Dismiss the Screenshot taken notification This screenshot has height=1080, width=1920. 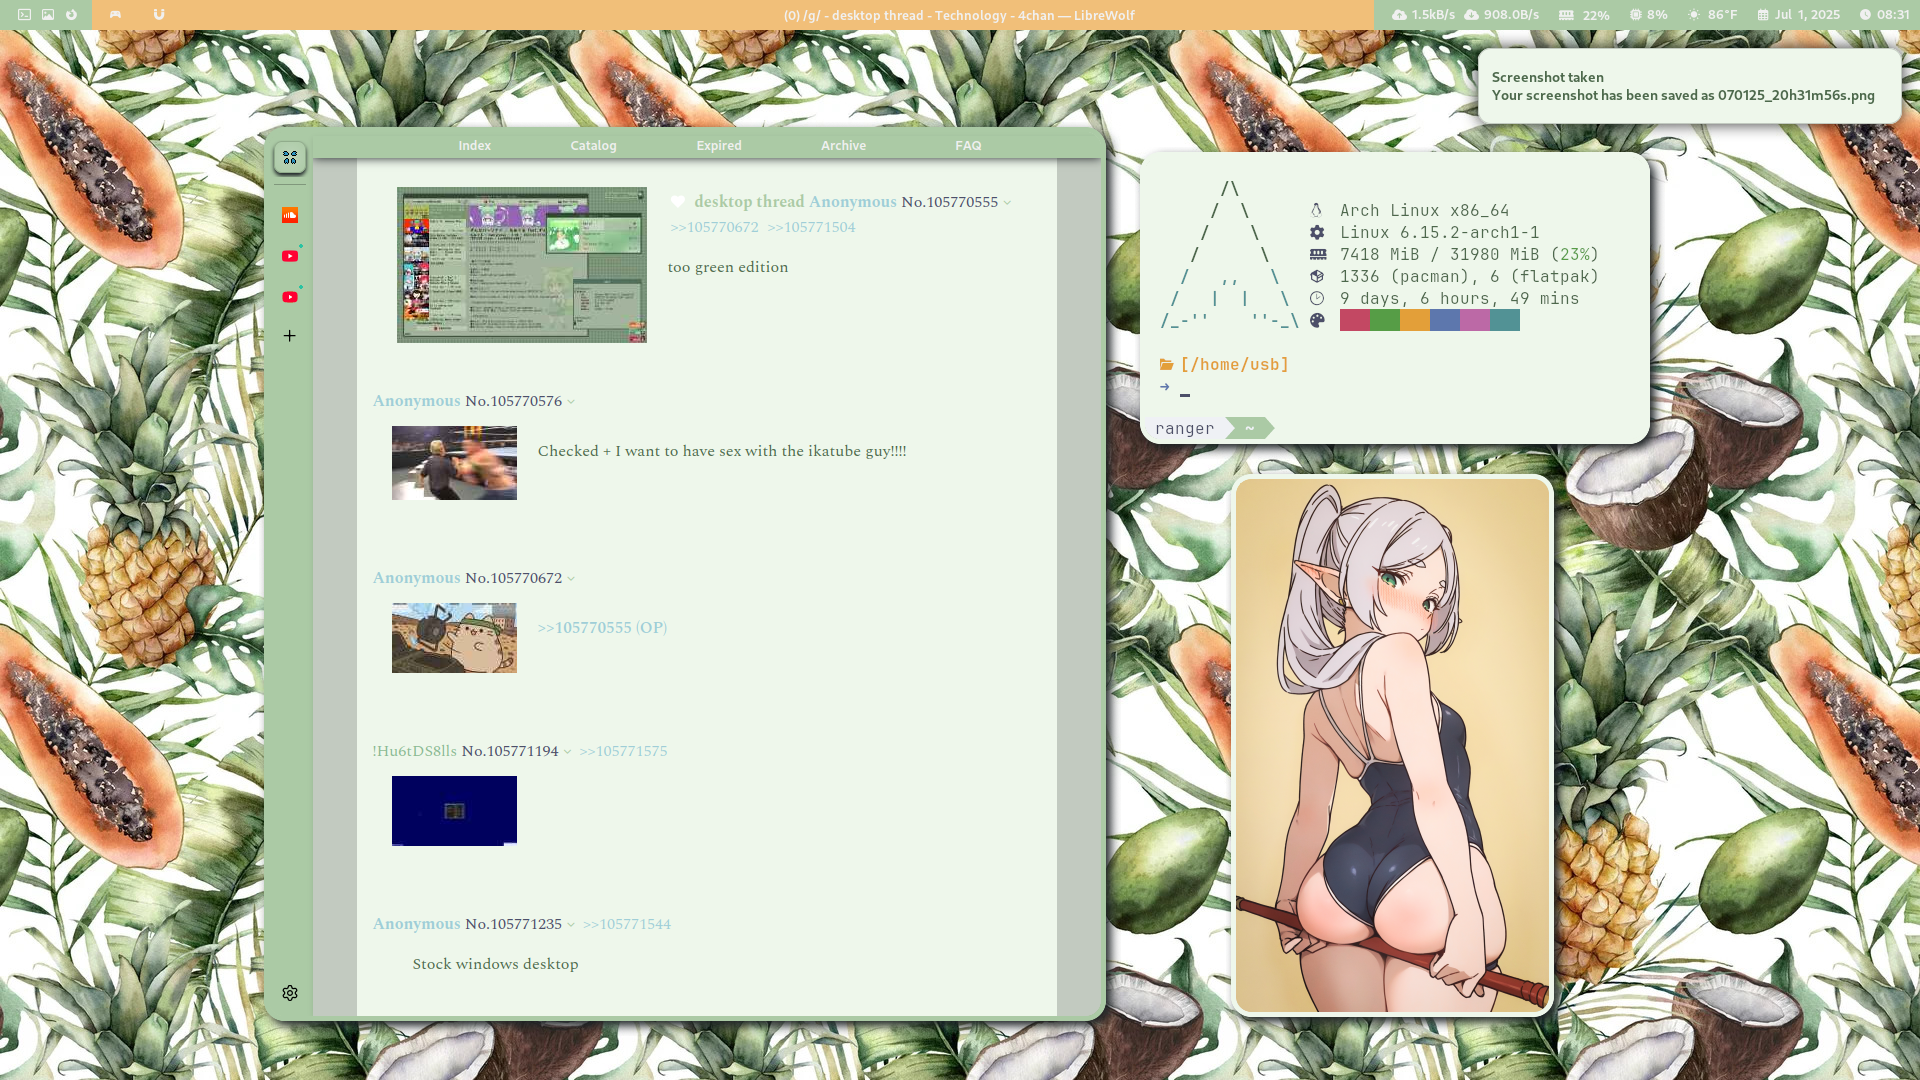(x=1689, y=86)
